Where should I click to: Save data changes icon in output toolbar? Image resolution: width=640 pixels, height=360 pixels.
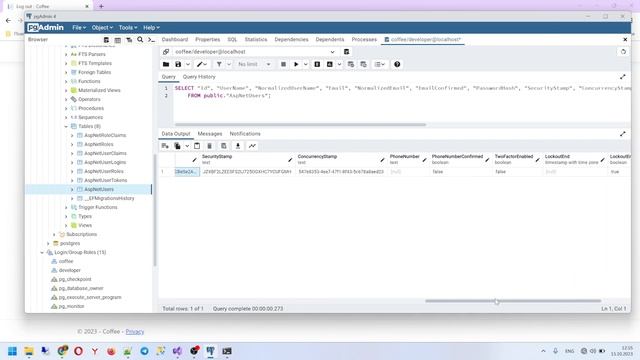coord(224,146)
